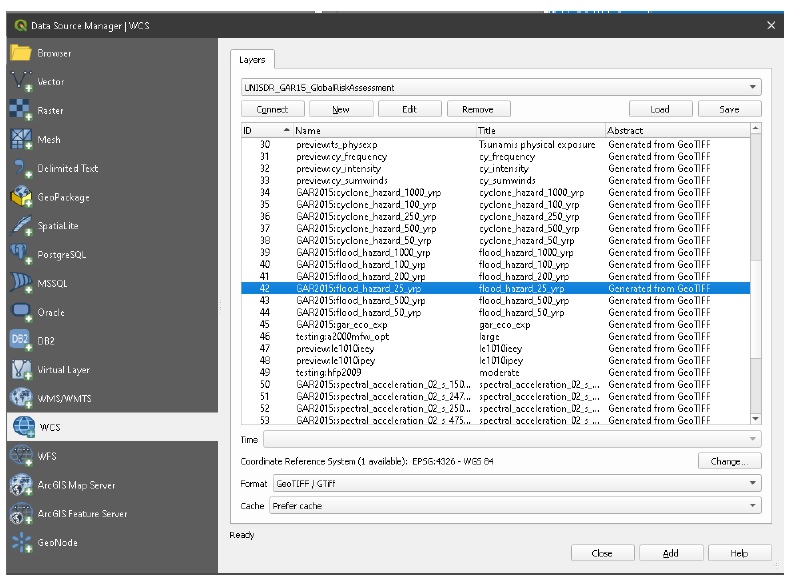Image resolution: width=790 pixels, height=587 pixels.
Task: Select the Raster data source icon
Action: (x=21, y=110)
